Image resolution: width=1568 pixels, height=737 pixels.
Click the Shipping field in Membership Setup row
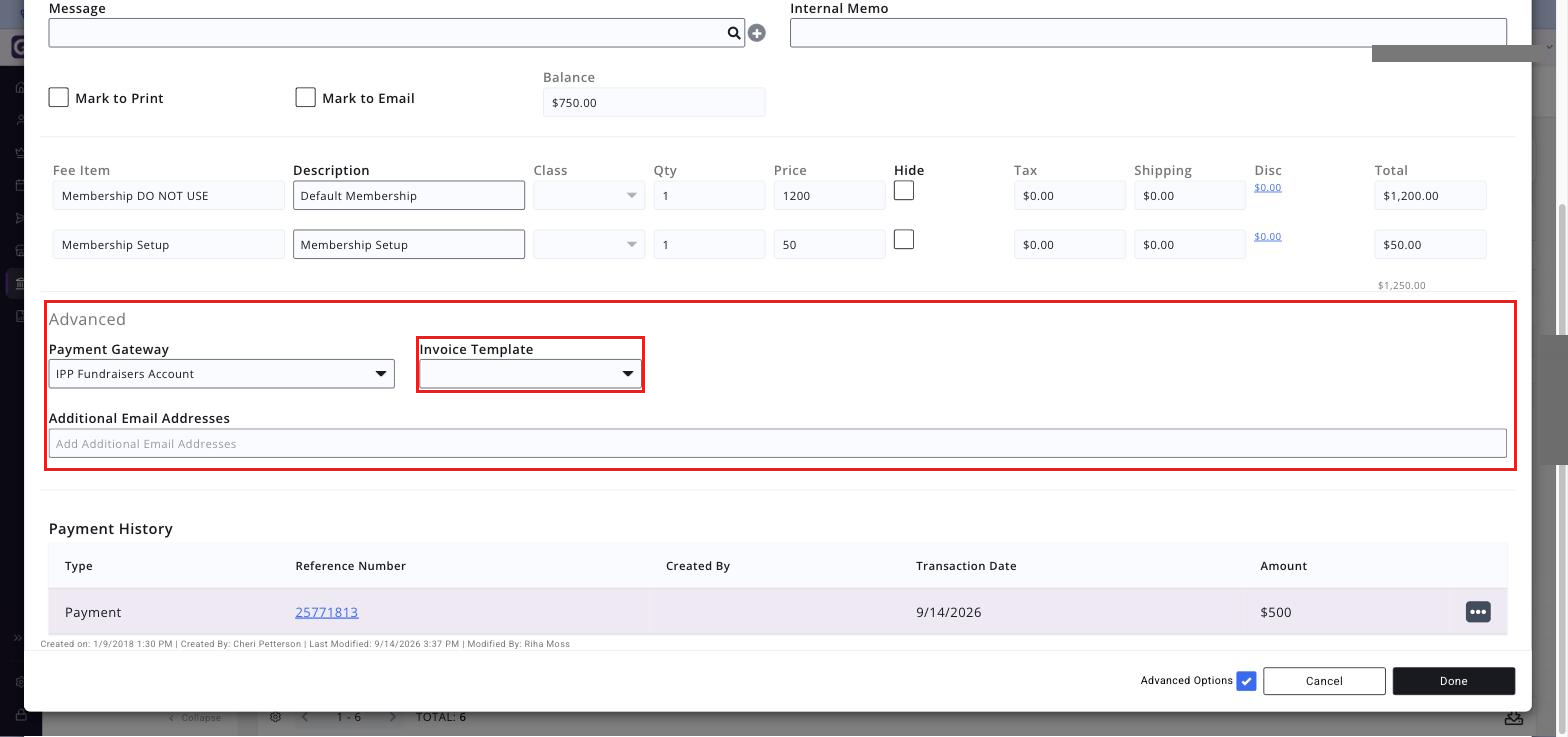point(1189,244)
